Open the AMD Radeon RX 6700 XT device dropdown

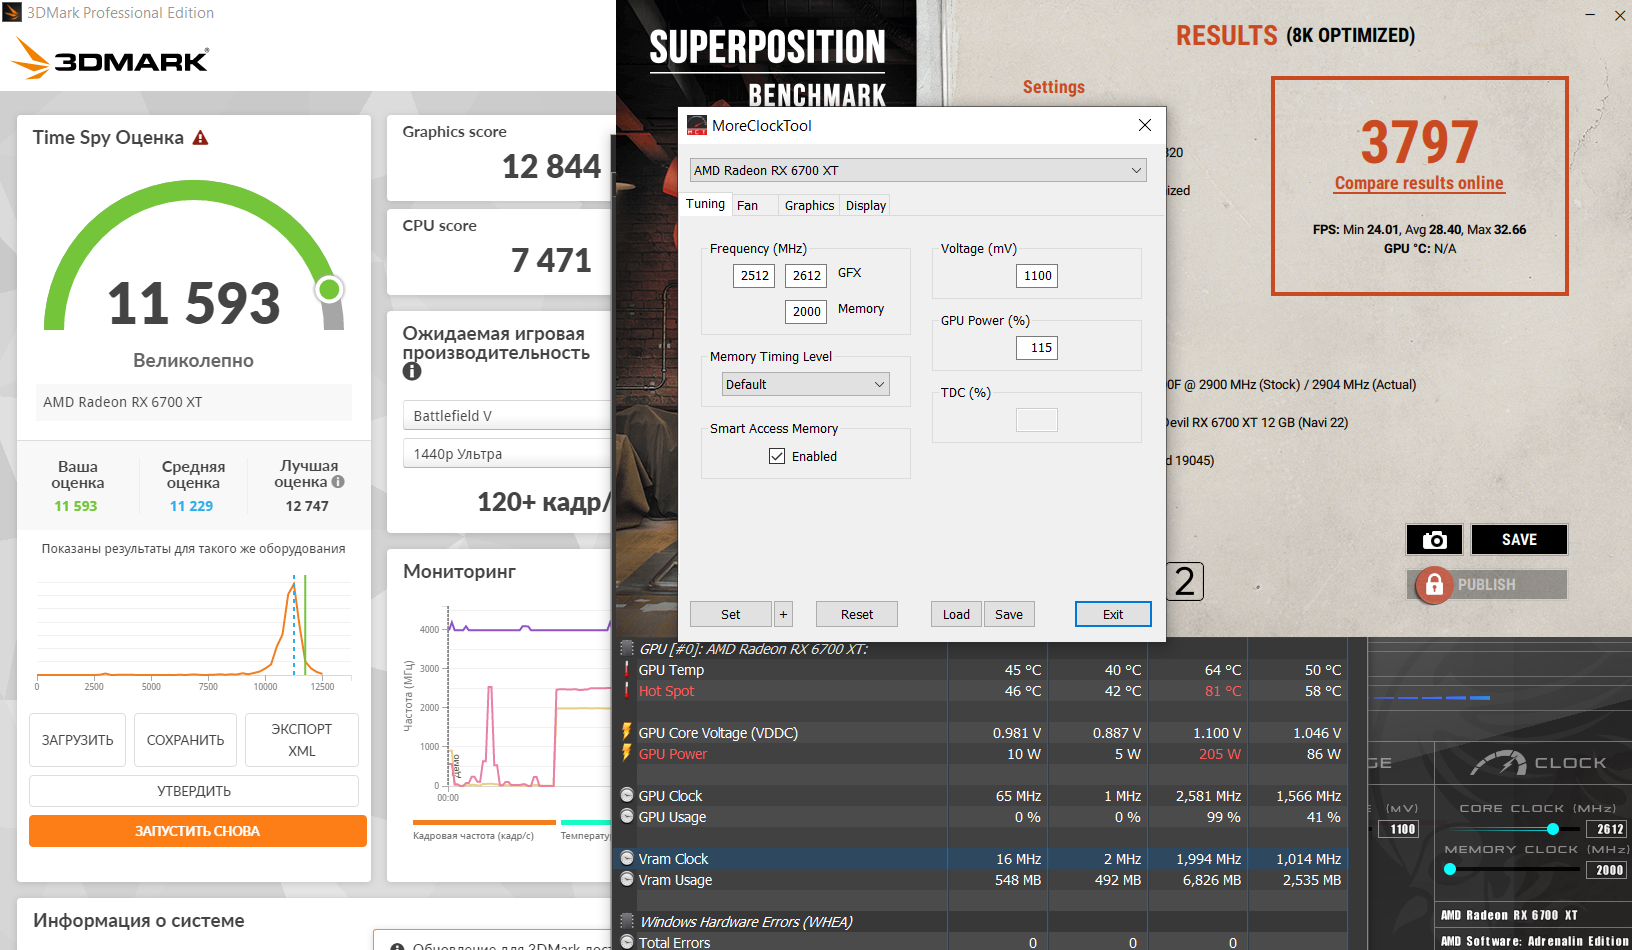(918, 170)
